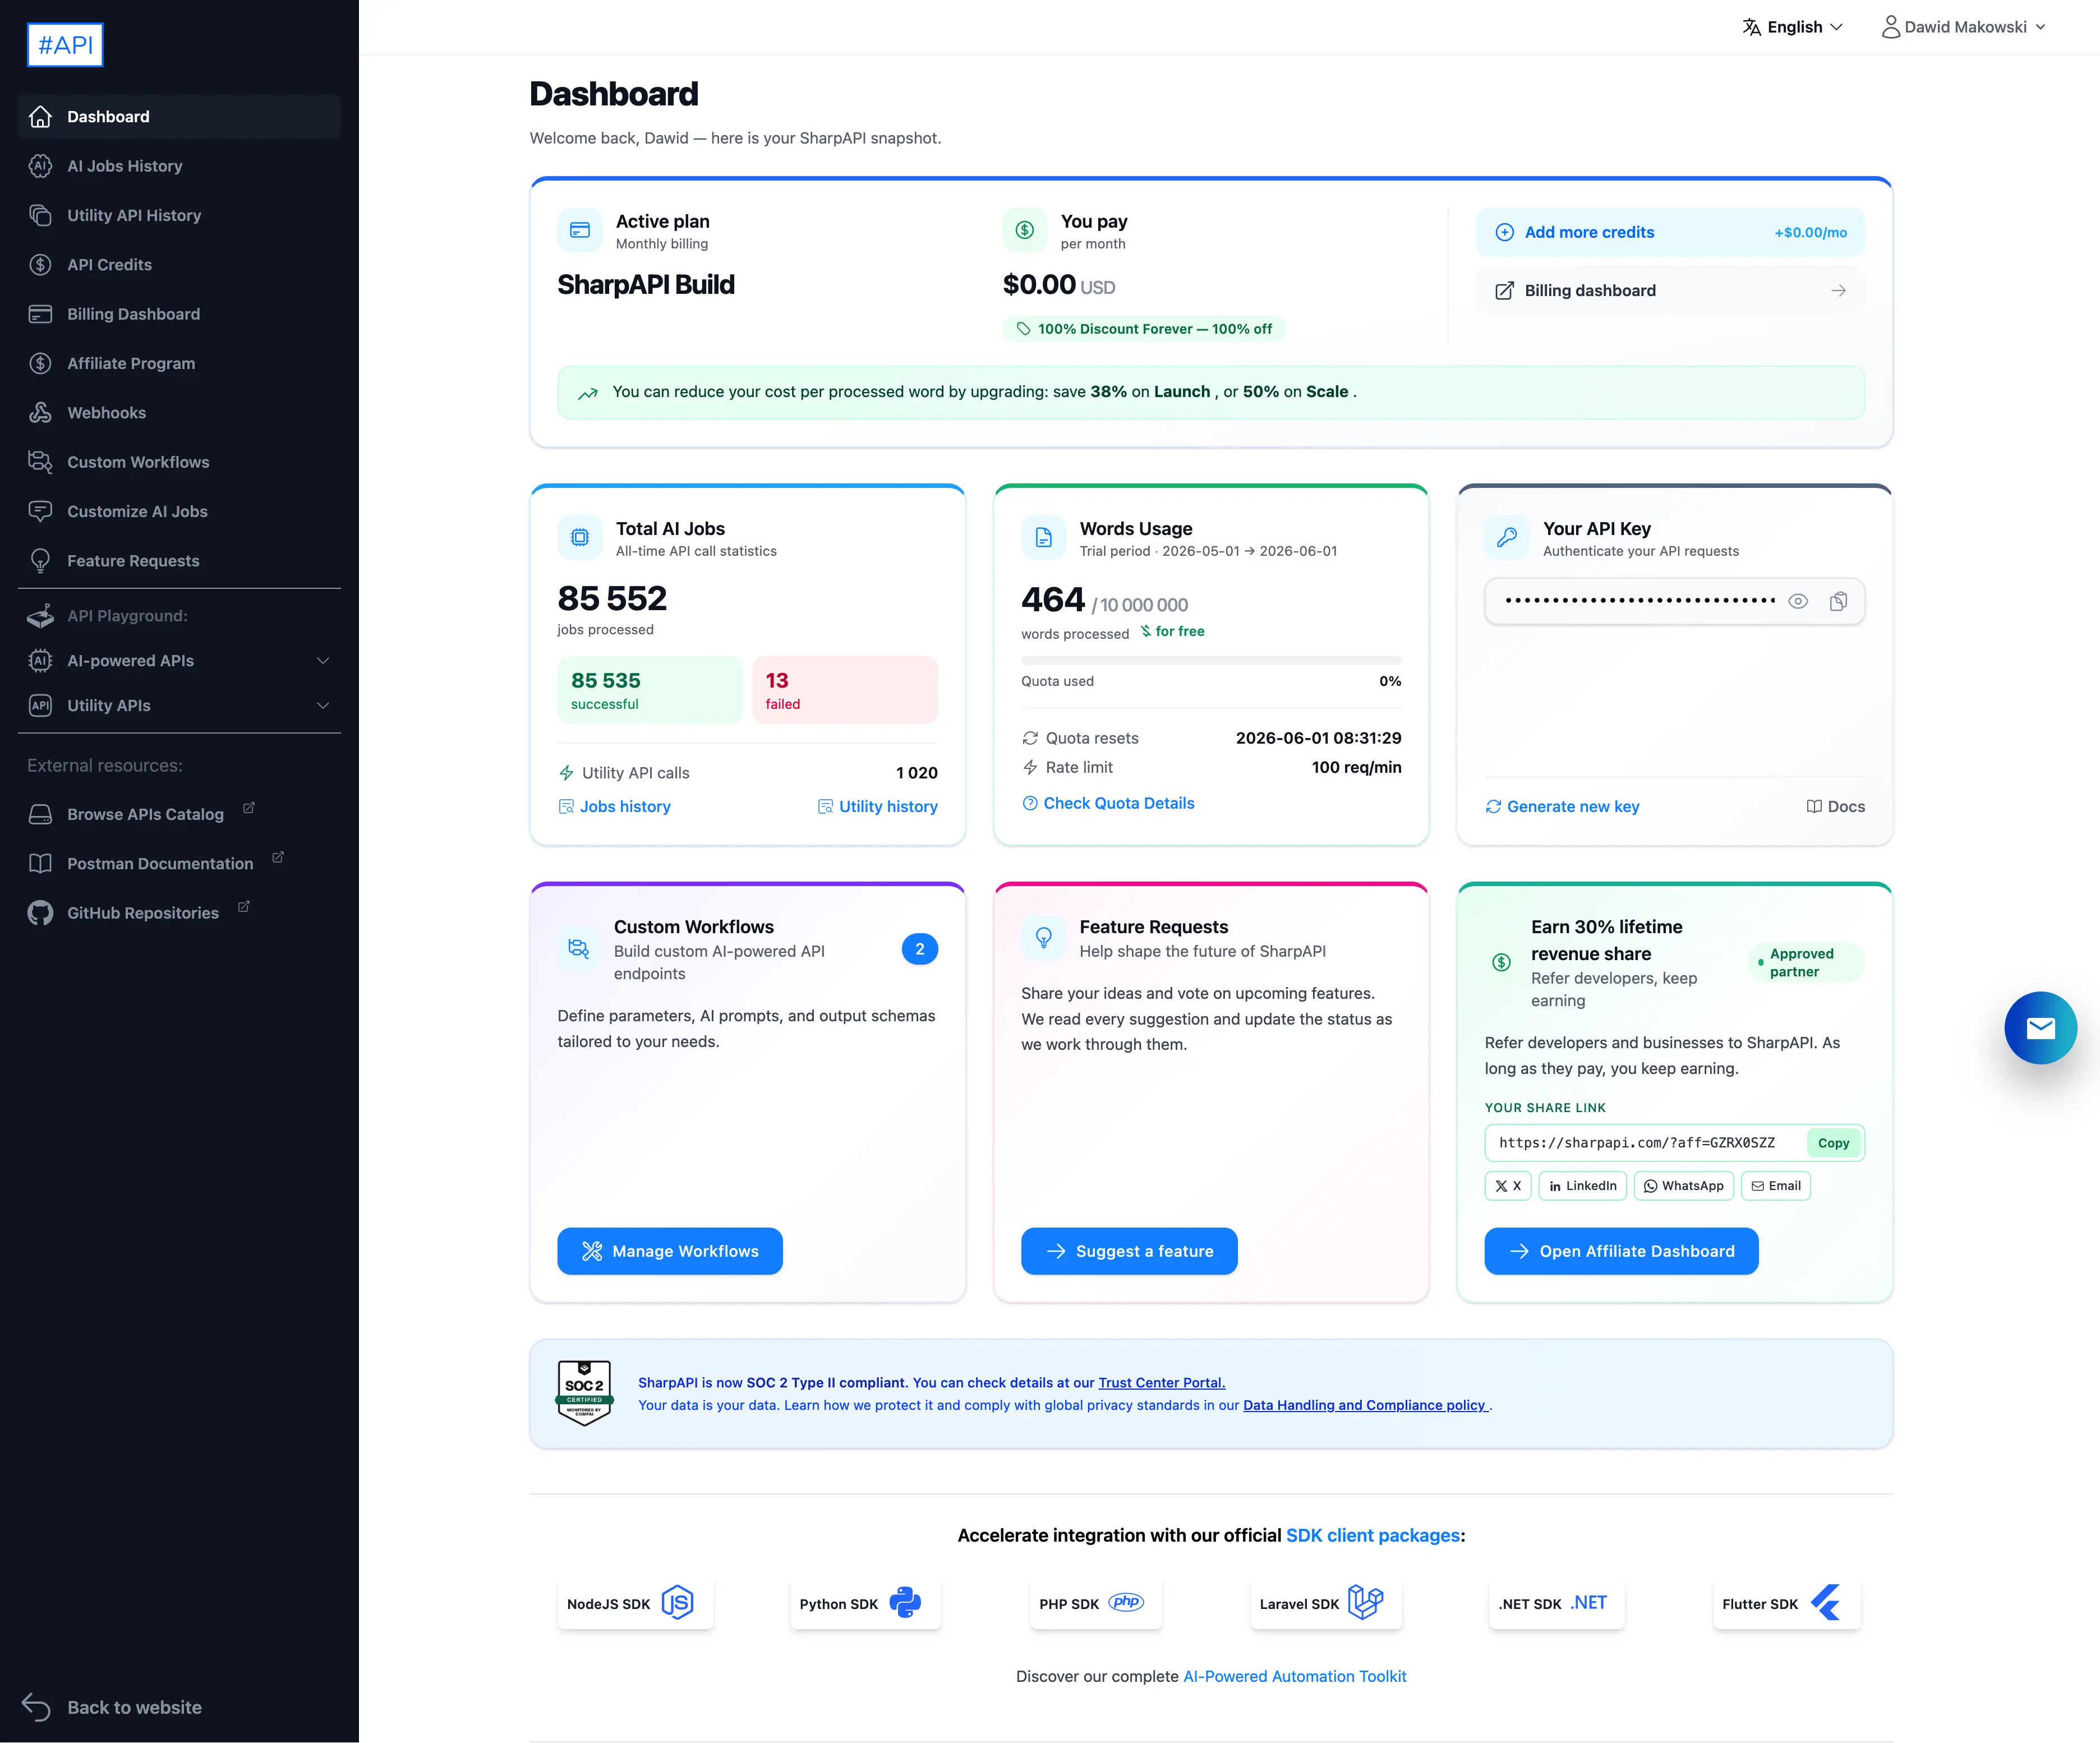Viewport: 2100px width, 1743px height.
Task: Click the Active plan card icon
Action: (580, 231)
